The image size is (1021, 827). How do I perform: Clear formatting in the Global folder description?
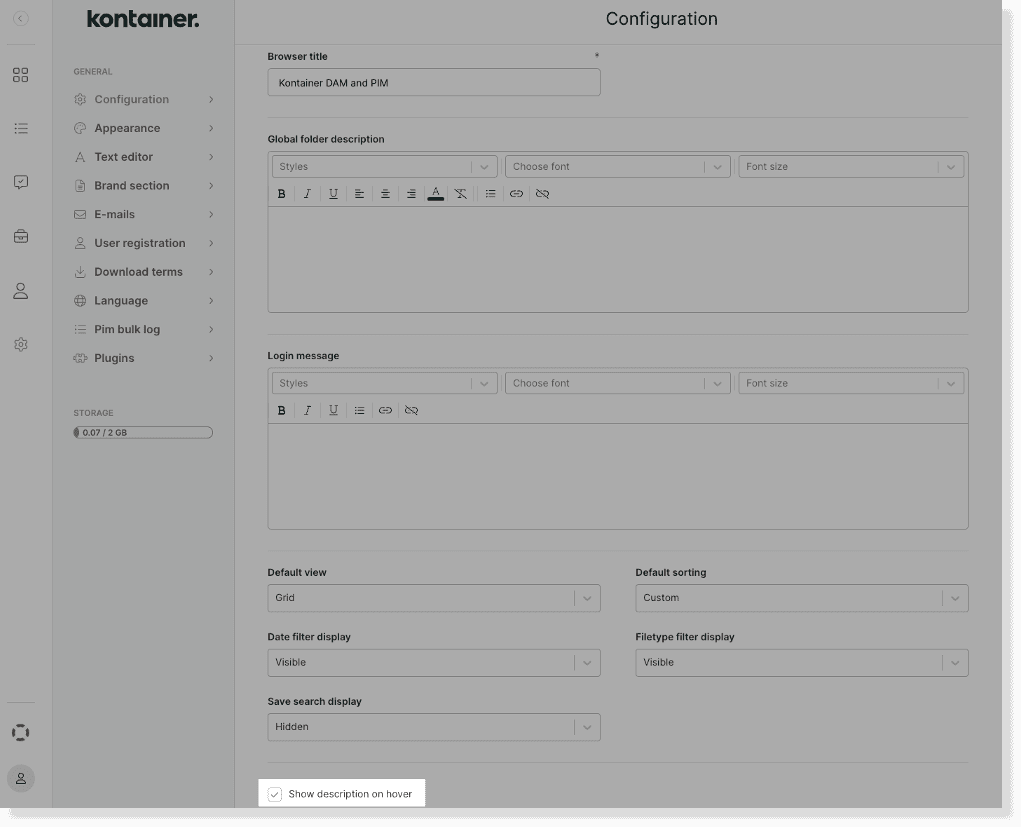click(461, 193)
